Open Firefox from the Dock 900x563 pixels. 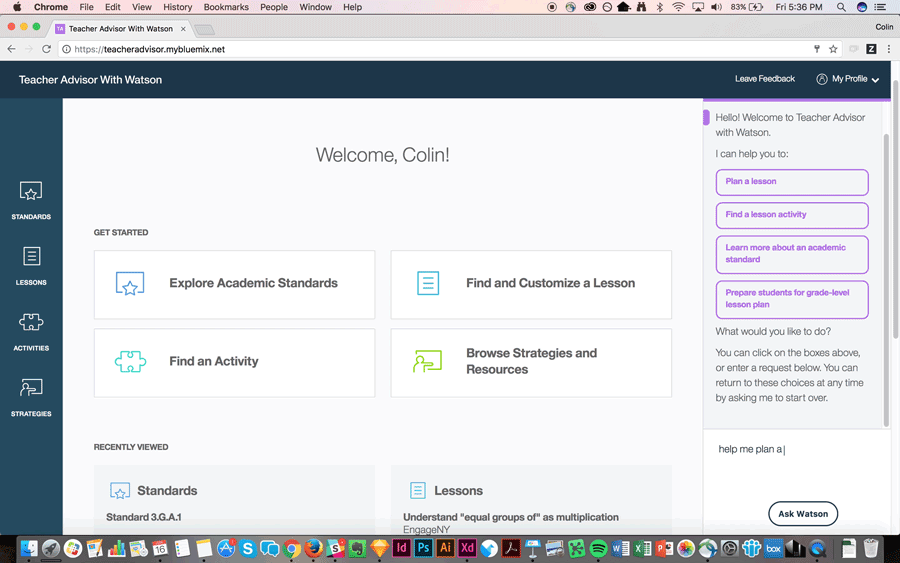point(313,549)
